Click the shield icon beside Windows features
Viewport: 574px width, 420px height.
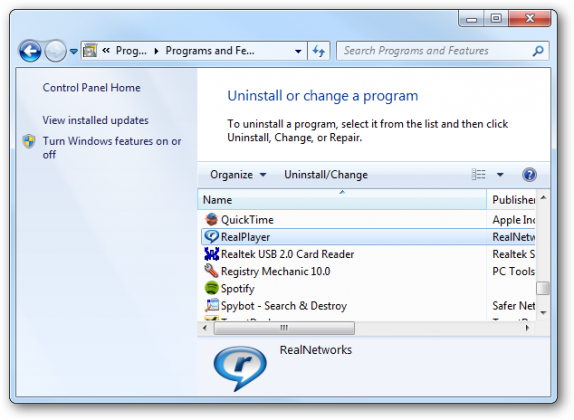(29, 141)
